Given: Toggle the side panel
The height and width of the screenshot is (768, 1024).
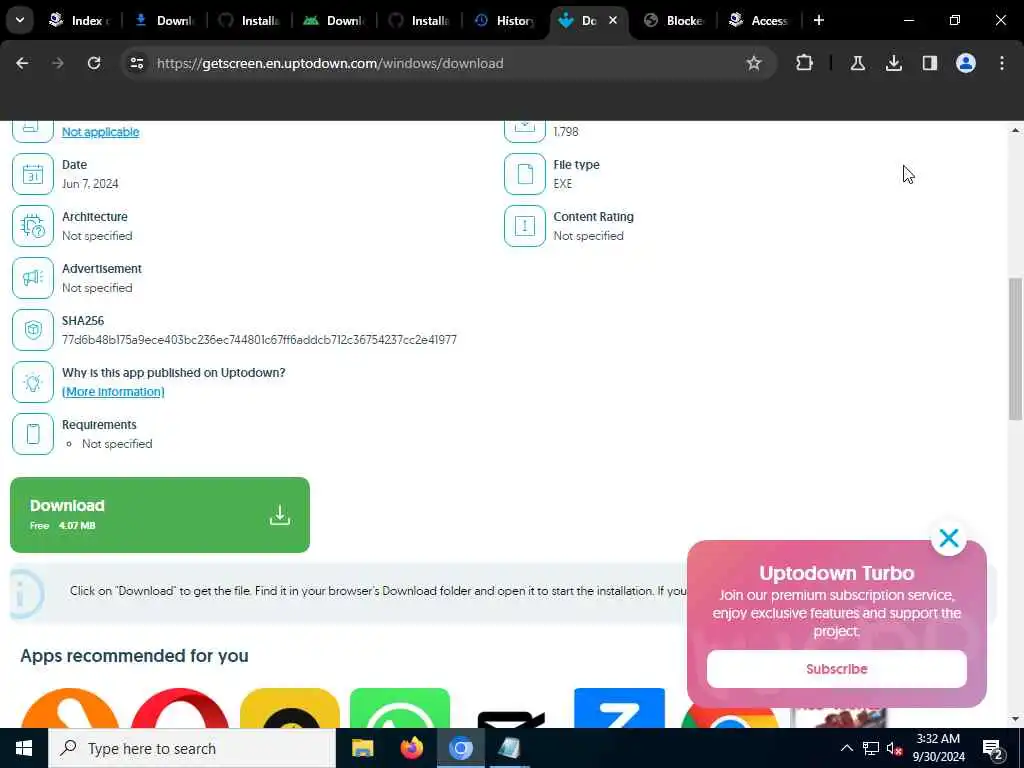Looking at the screenshot, I should tap(930, 63).
